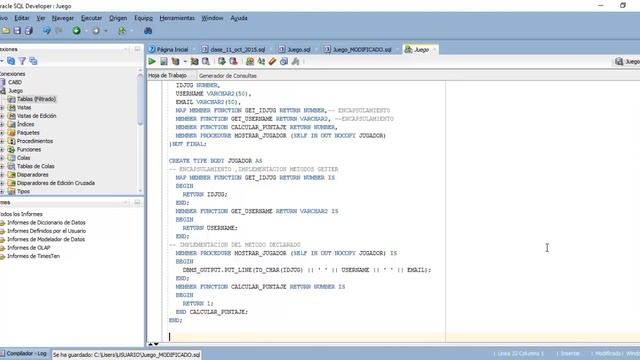Click the Schema Browser icon in Connections panel
The image size is (640, 360).
pyautogui.click(x=33, y=61)
